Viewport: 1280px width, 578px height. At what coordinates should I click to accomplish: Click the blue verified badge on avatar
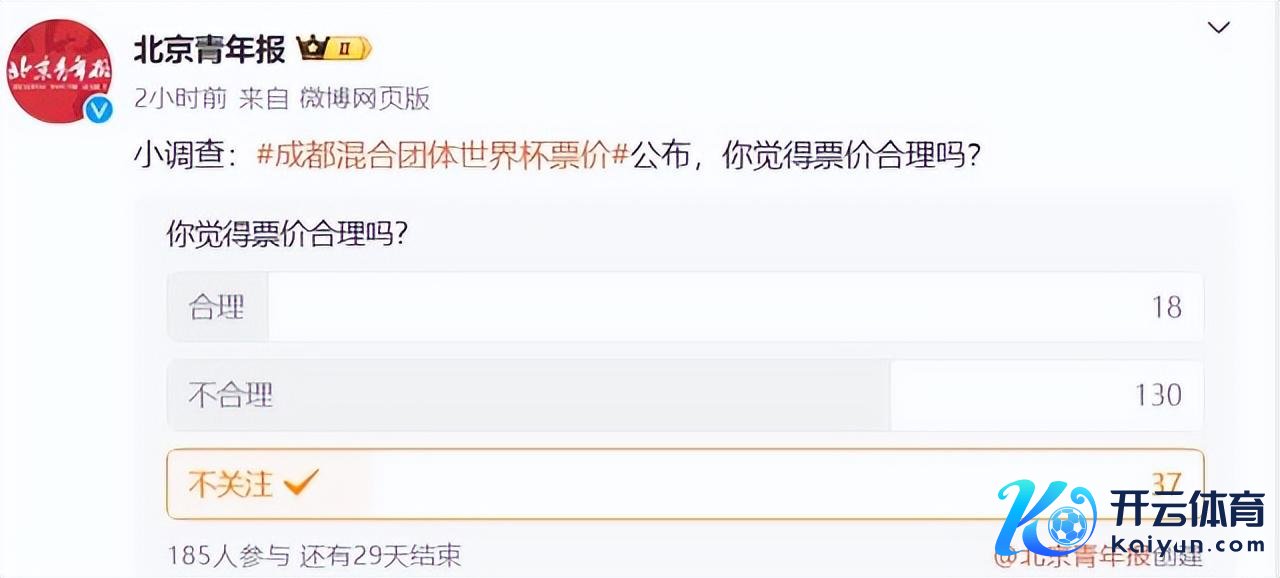pyautogui.click(x=98, y=110)
